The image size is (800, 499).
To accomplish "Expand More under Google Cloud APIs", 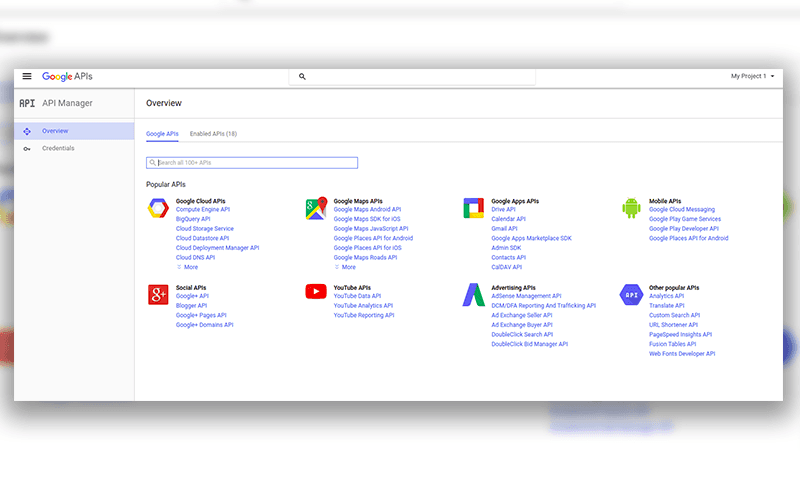I will pos(187,267).
